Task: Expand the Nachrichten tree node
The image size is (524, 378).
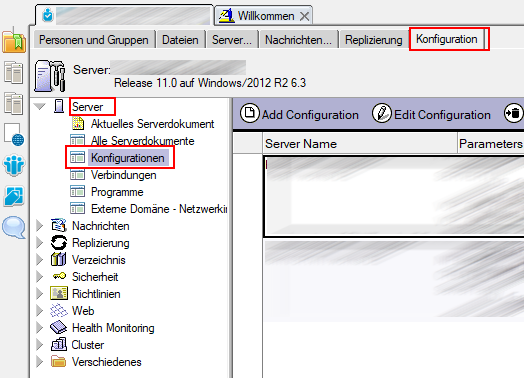Action: [x=40, y=226]
